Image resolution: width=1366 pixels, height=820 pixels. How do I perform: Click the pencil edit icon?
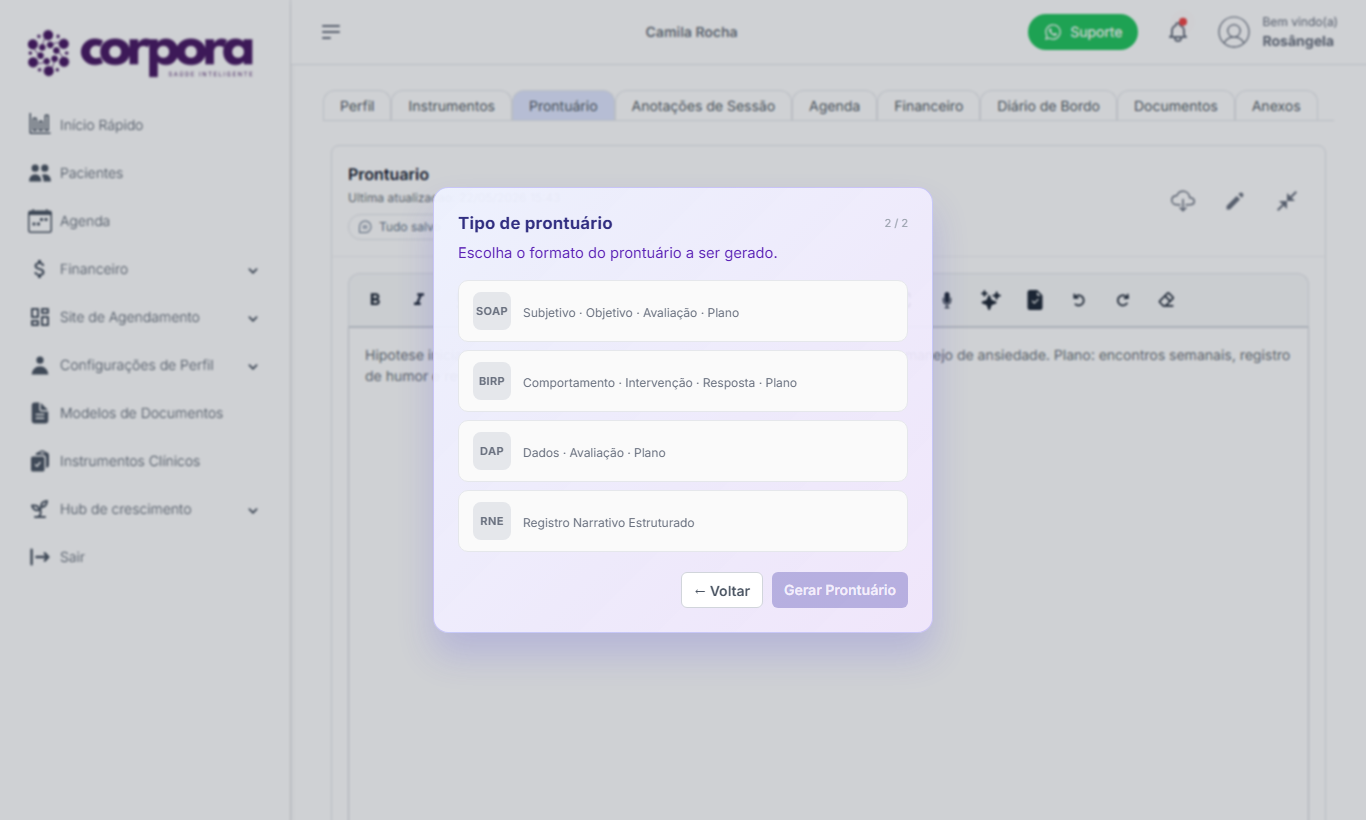(x=1235, y=201)
